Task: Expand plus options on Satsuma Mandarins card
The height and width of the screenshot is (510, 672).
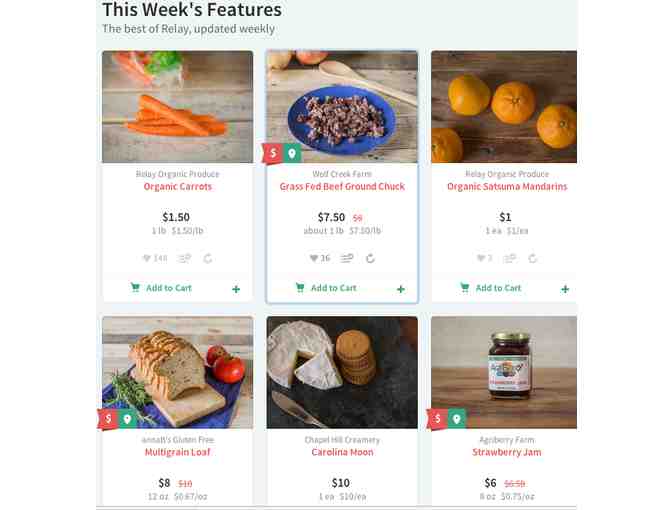Action: tap(565, 289)
